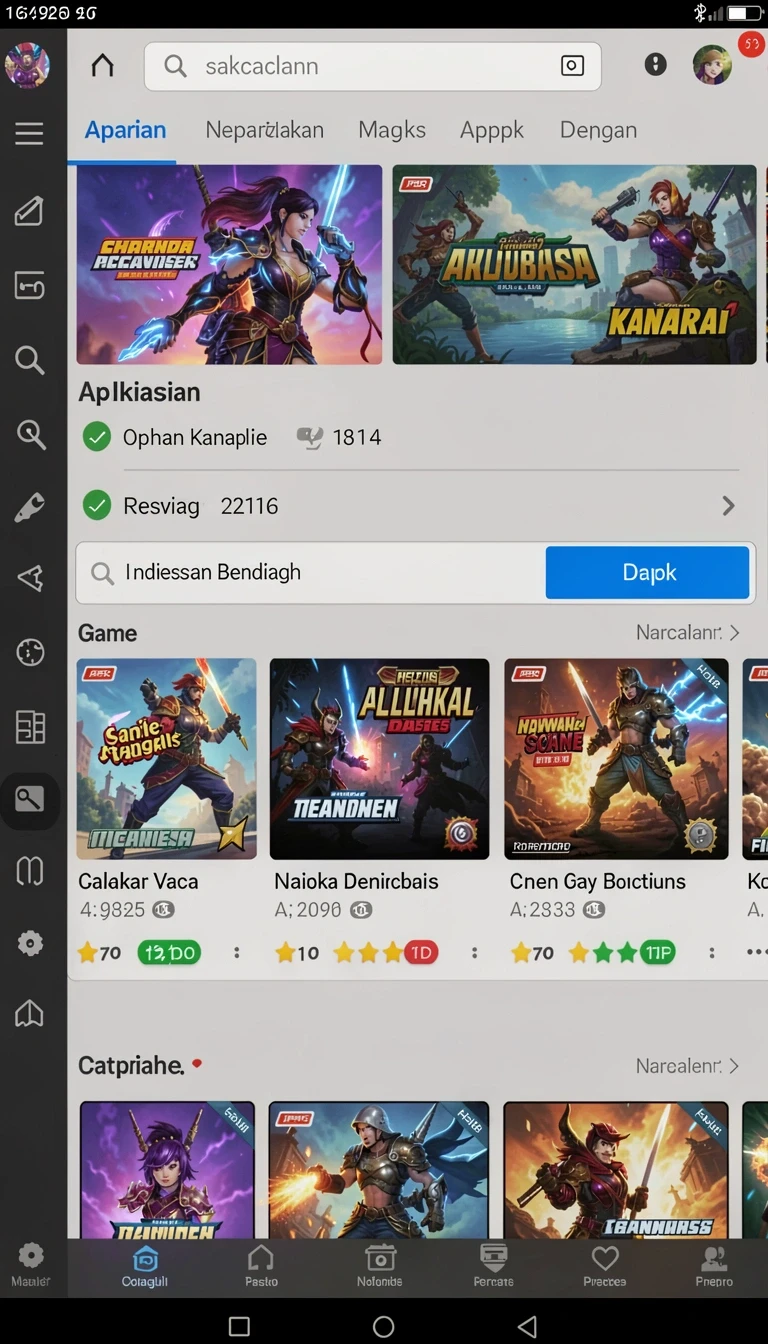Switch to the Magks tab
The height and width of the screenshot is (1344, 768).
click(392, 130)
